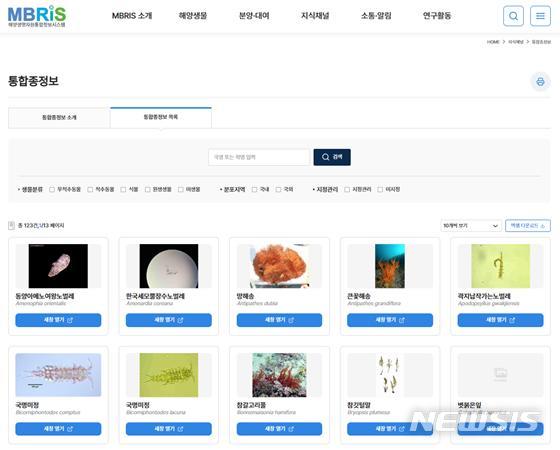Click the 한국세모뿔장수노벌레 species name
Viewport: 560px width, 450px height.
click(x=155, y=296)
